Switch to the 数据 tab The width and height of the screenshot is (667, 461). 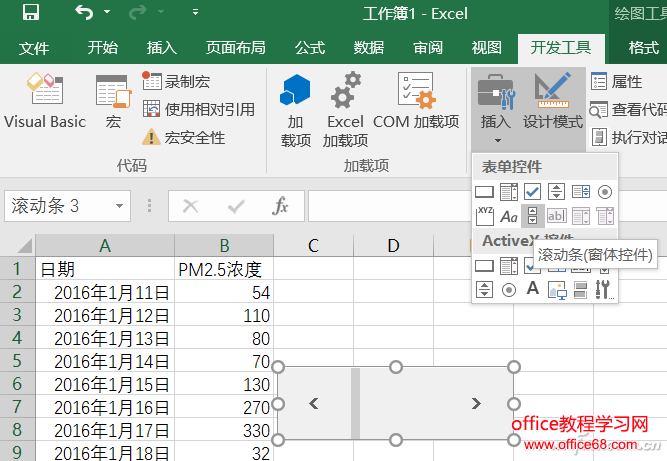369,48
